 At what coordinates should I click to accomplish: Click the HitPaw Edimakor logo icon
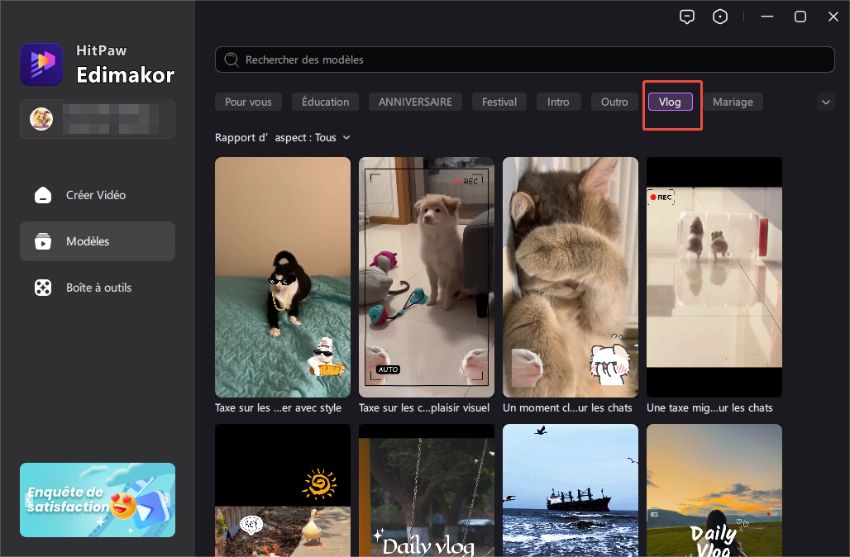(41, 64)
